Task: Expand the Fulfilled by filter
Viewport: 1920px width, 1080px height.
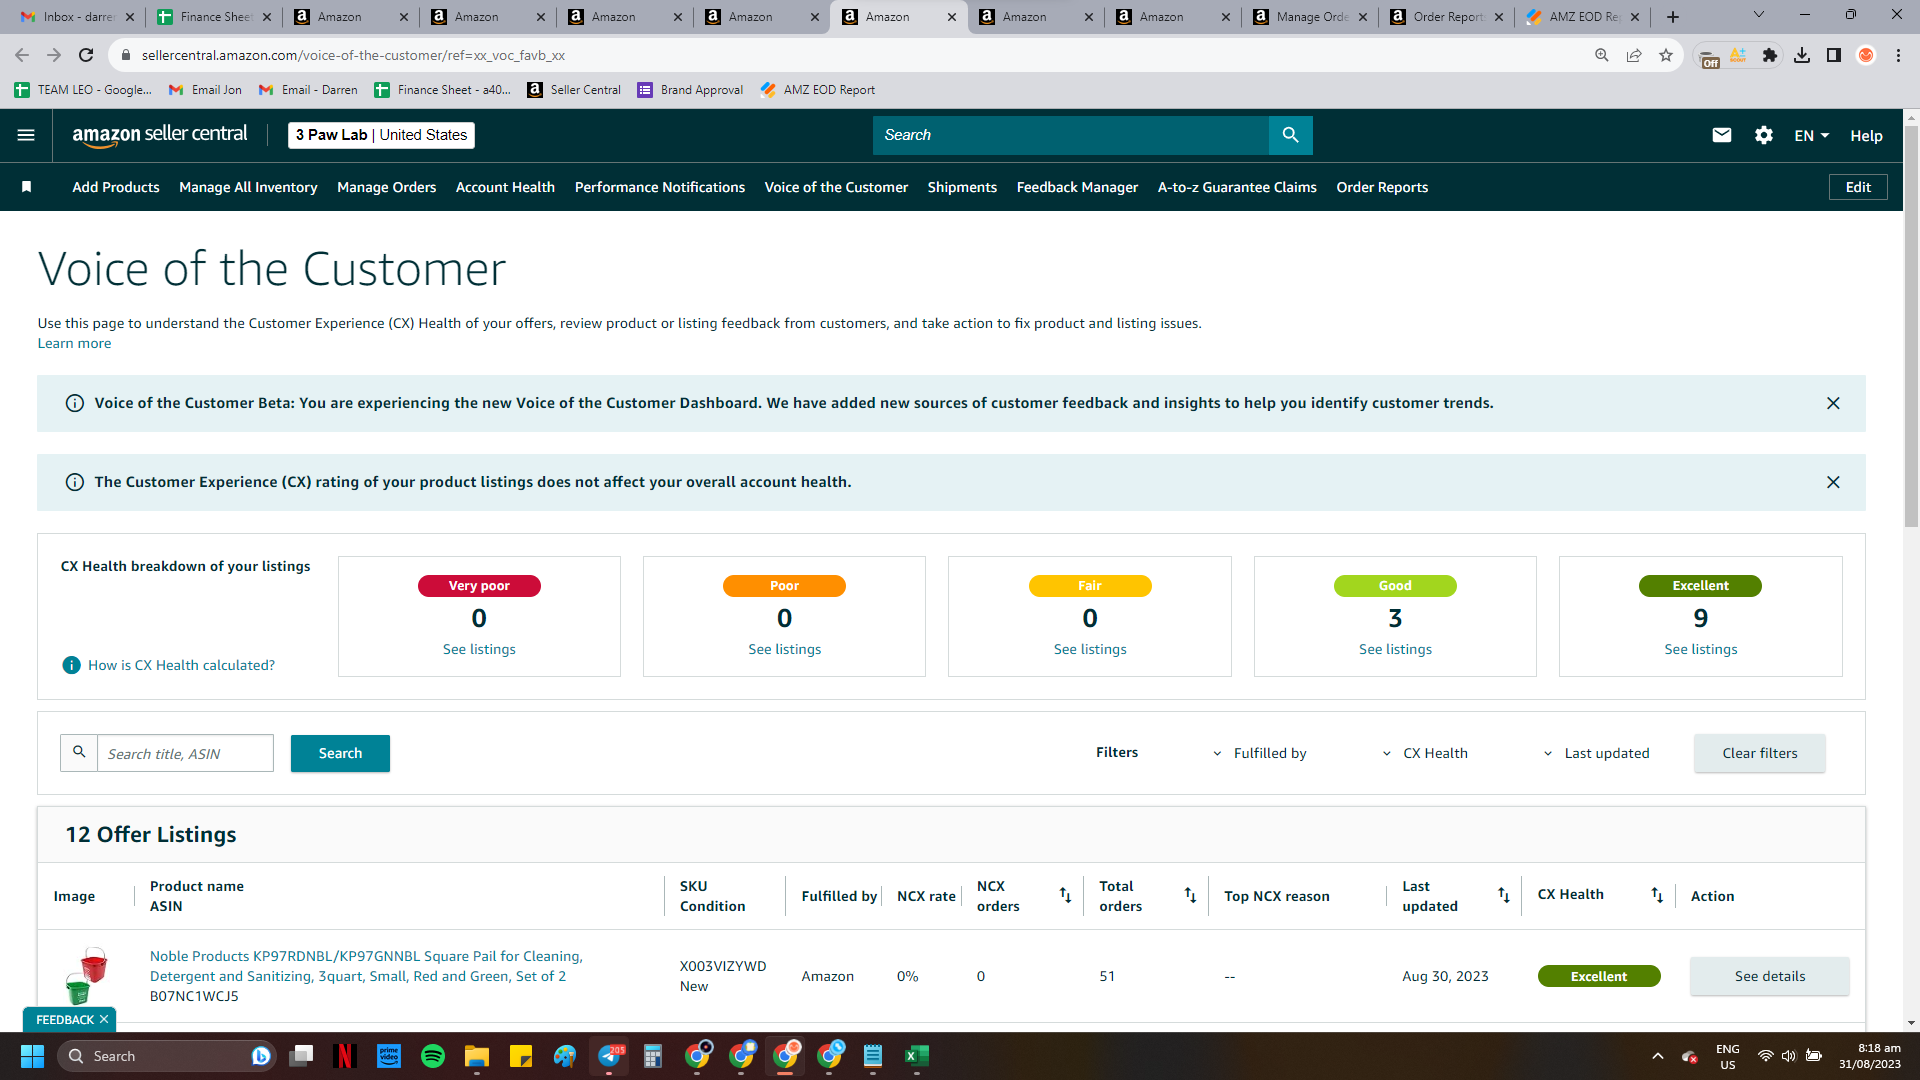Action: [x=1260, y=753]
